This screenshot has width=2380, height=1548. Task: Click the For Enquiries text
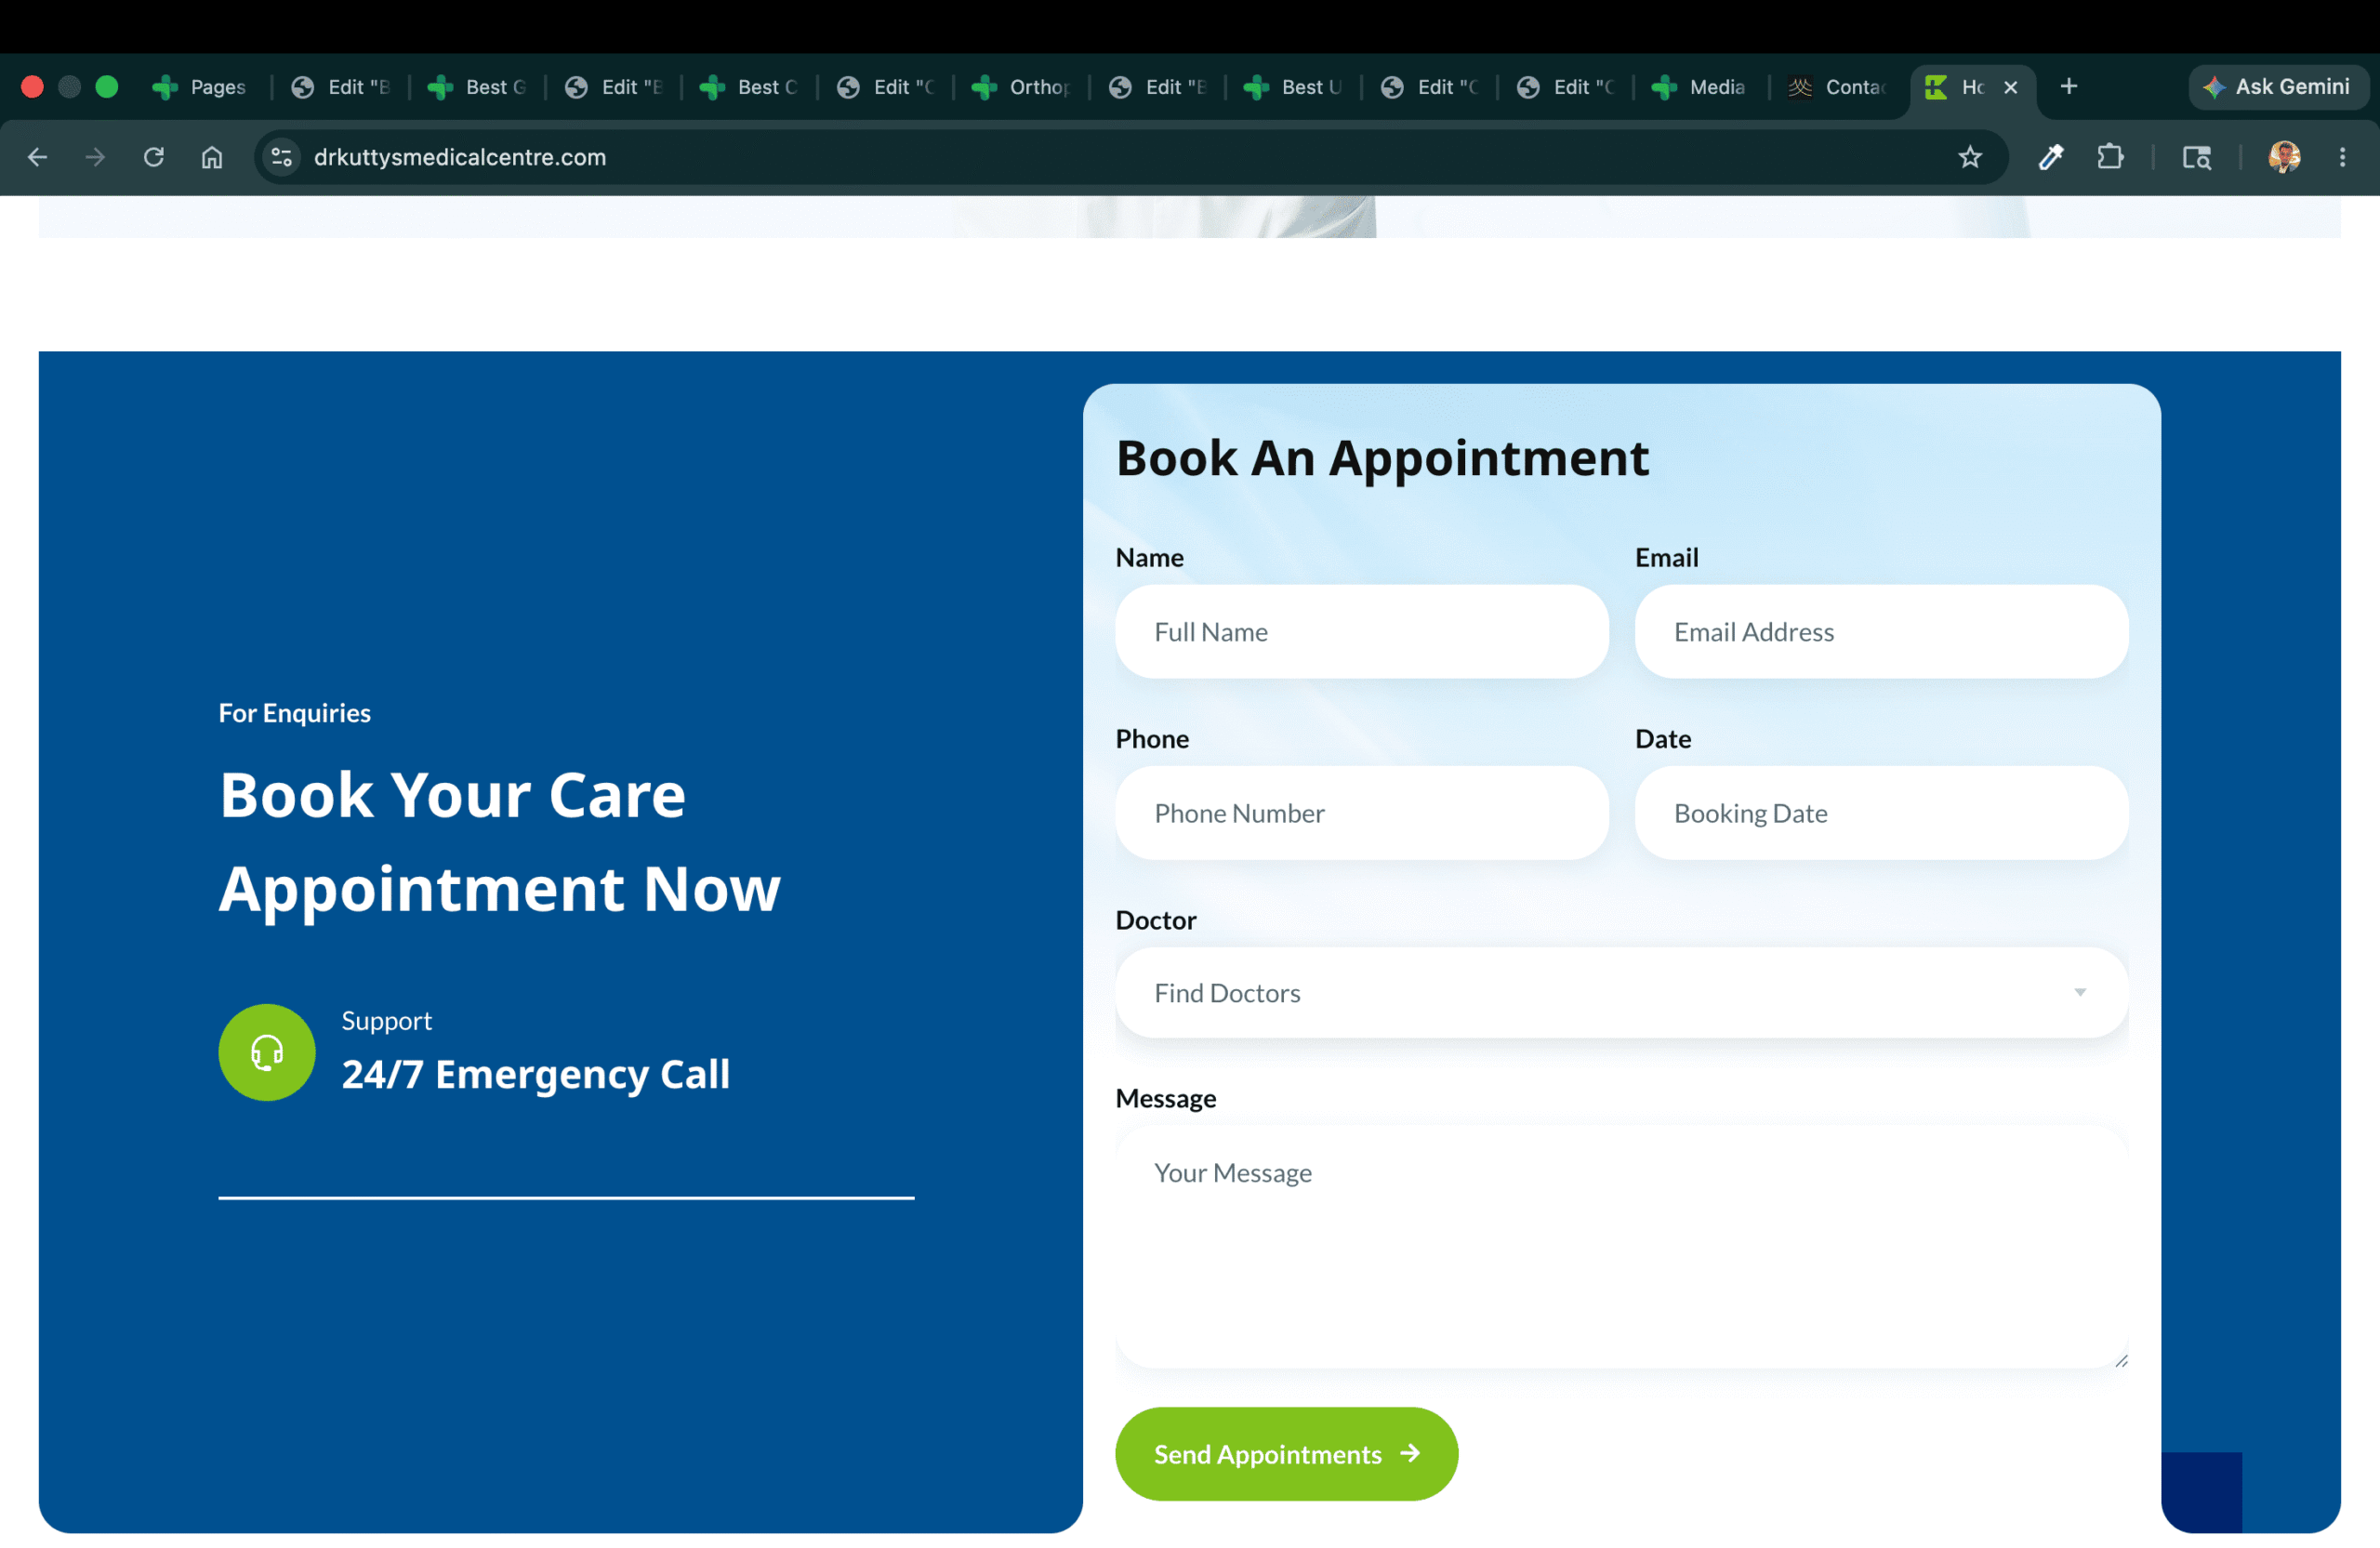[294, 713]
